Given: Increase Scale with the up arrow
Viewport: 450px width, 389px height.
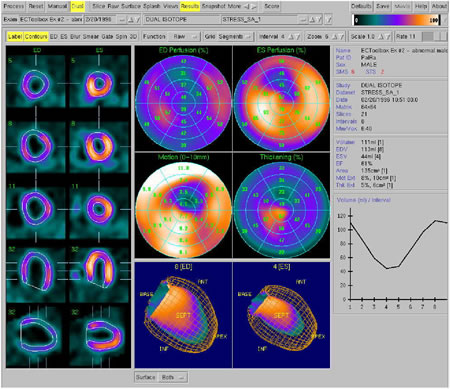Looking at the screenshot, I should pos(382,37).
